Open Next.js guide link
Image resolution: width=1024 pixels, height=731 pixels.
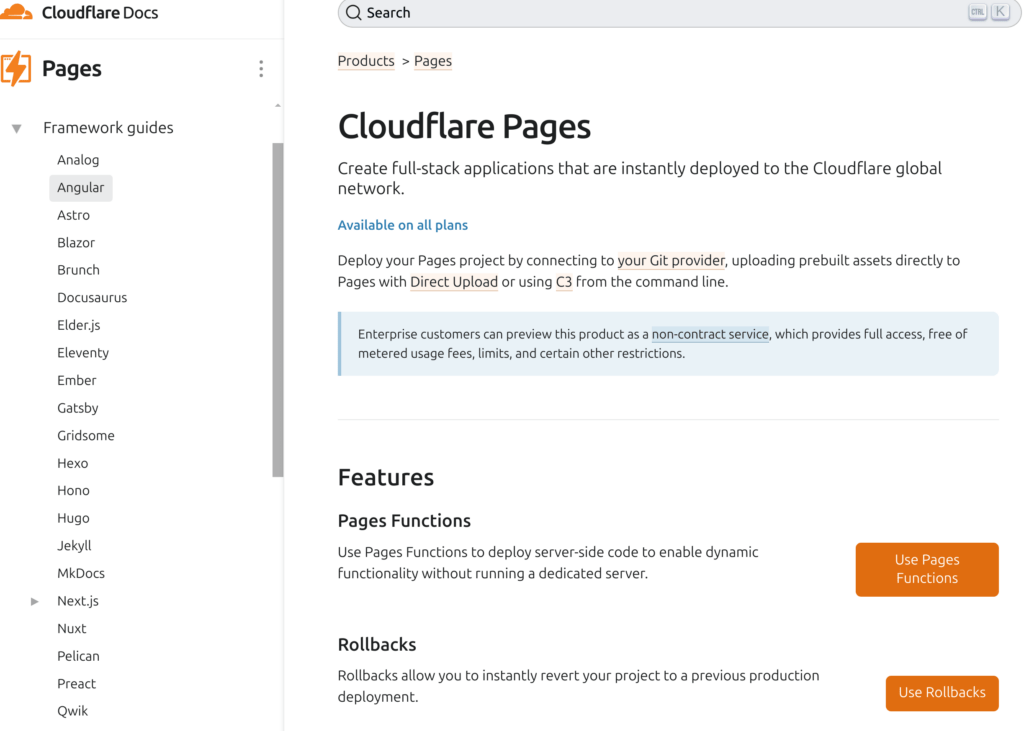tap(78, 601)
